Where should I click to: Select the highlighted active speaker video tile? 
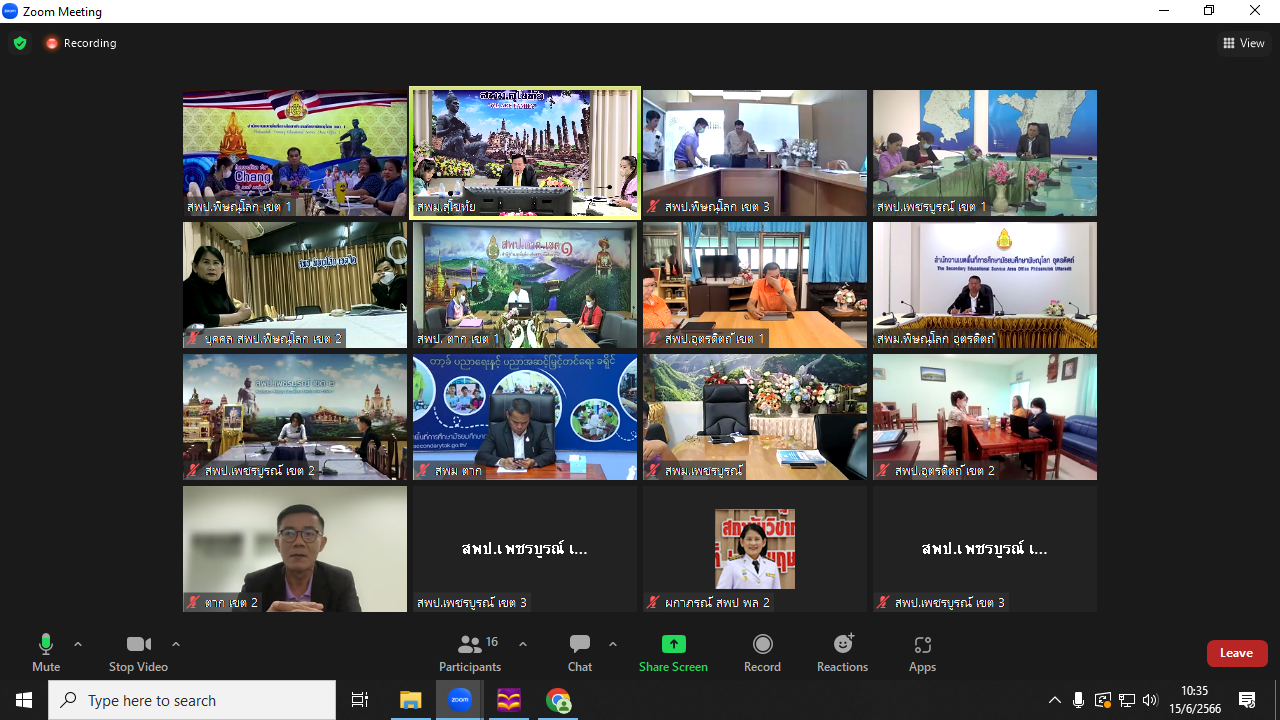point(525,152)
